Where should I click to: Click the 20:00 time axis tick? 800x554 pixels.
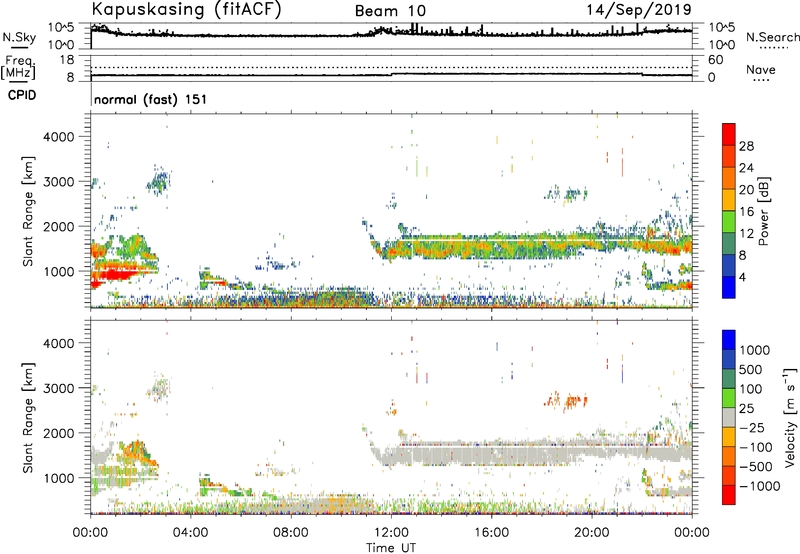(592, 533)
